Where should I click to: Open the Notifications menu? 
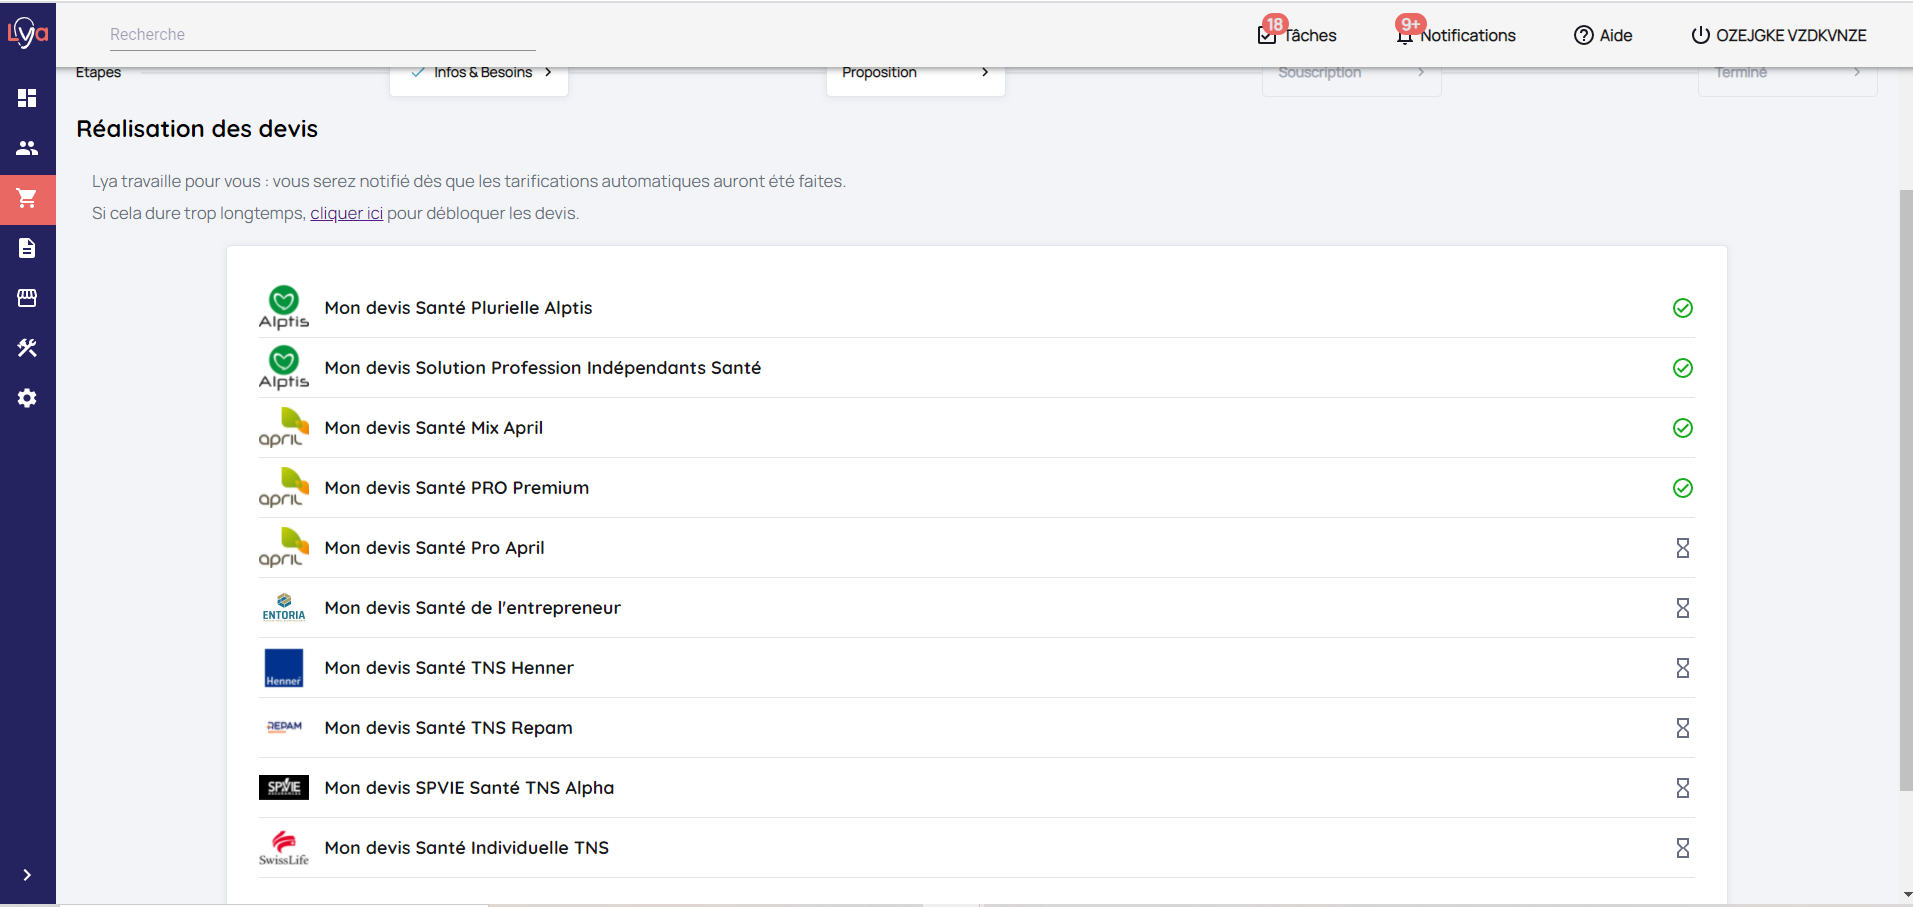click(x=1456, y=35)
